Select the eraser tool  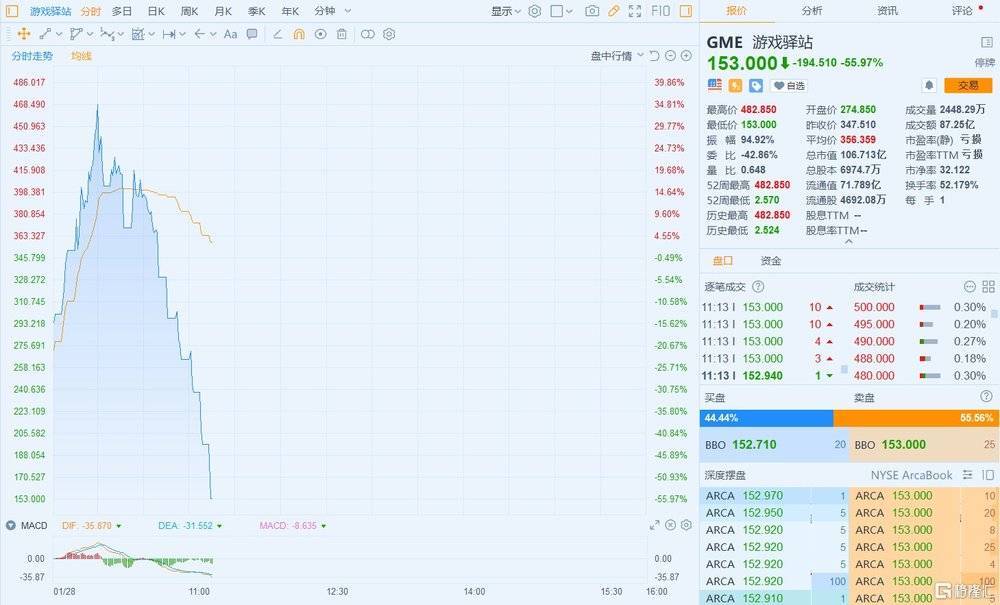click(x=277, y=34)
